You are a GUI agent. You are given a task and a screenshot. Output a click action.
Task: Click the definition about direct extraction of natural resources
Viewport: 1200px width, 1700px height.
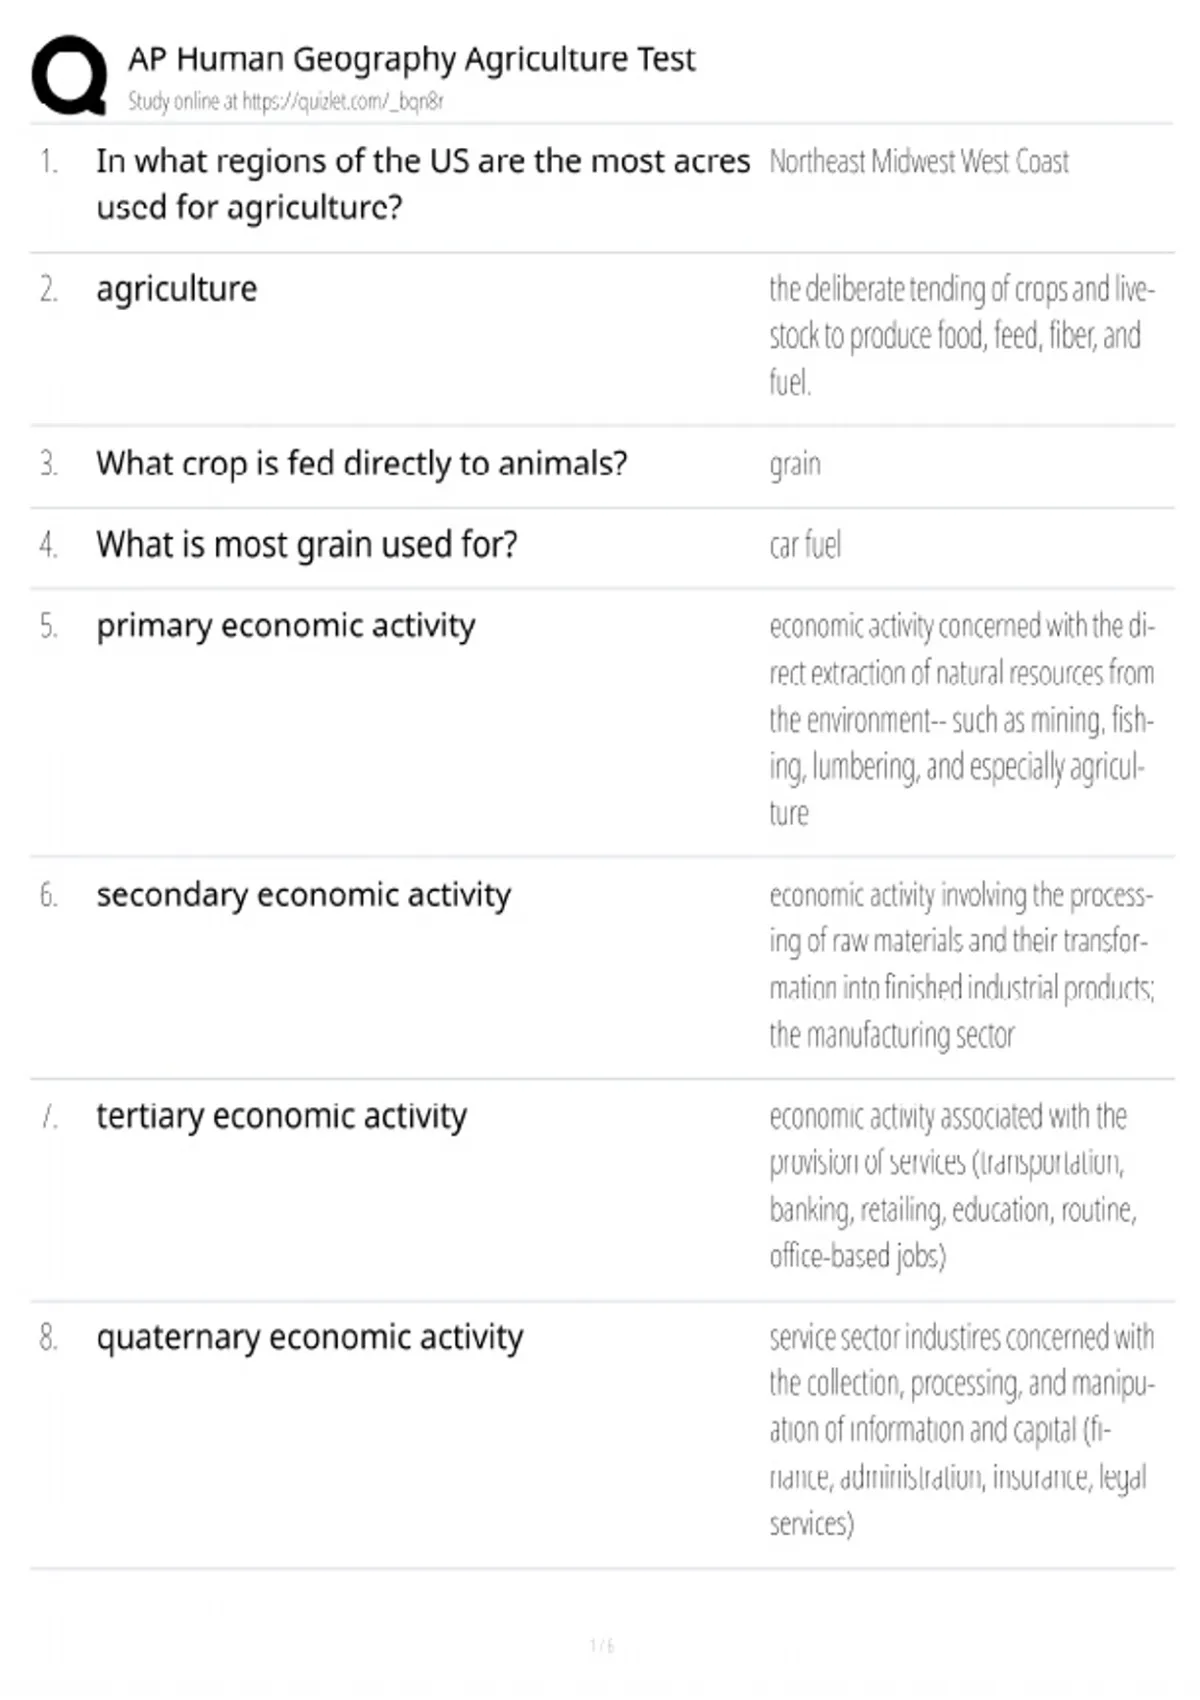(x=962, y=720)
